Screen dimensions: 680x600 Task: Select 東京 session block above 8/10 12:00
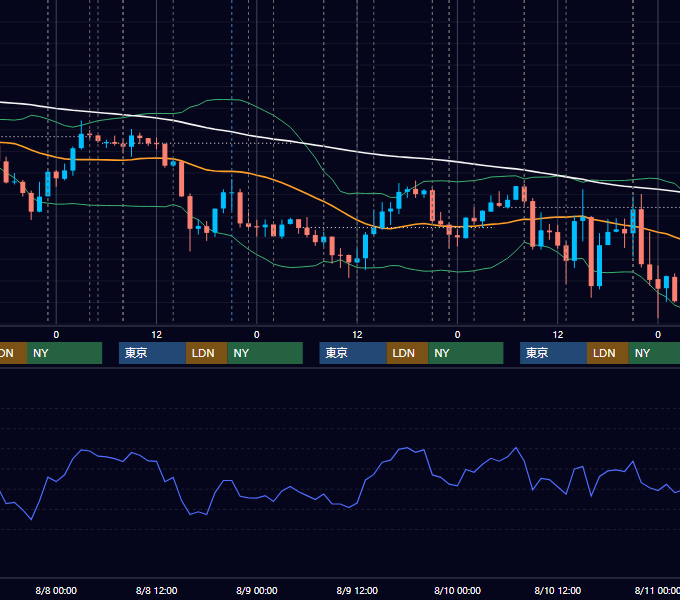(x=553, y=353)
